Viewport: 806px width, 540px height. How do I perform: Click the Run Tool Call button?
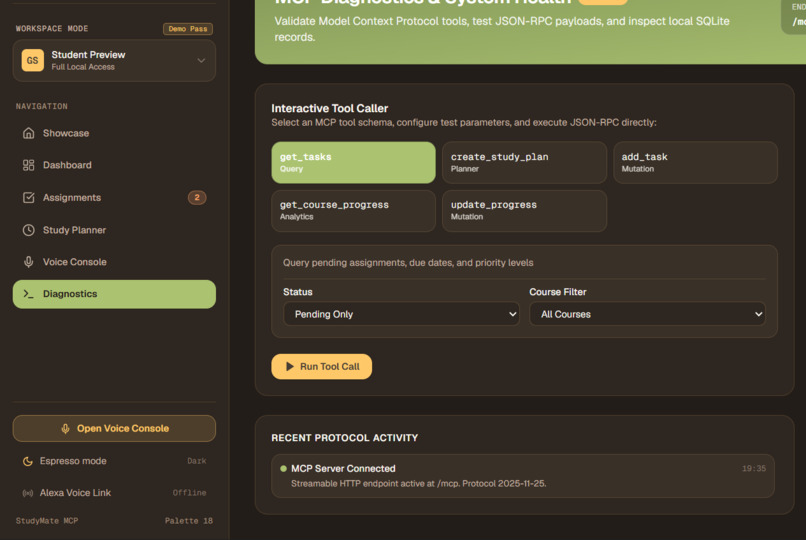tap(321, 366)
